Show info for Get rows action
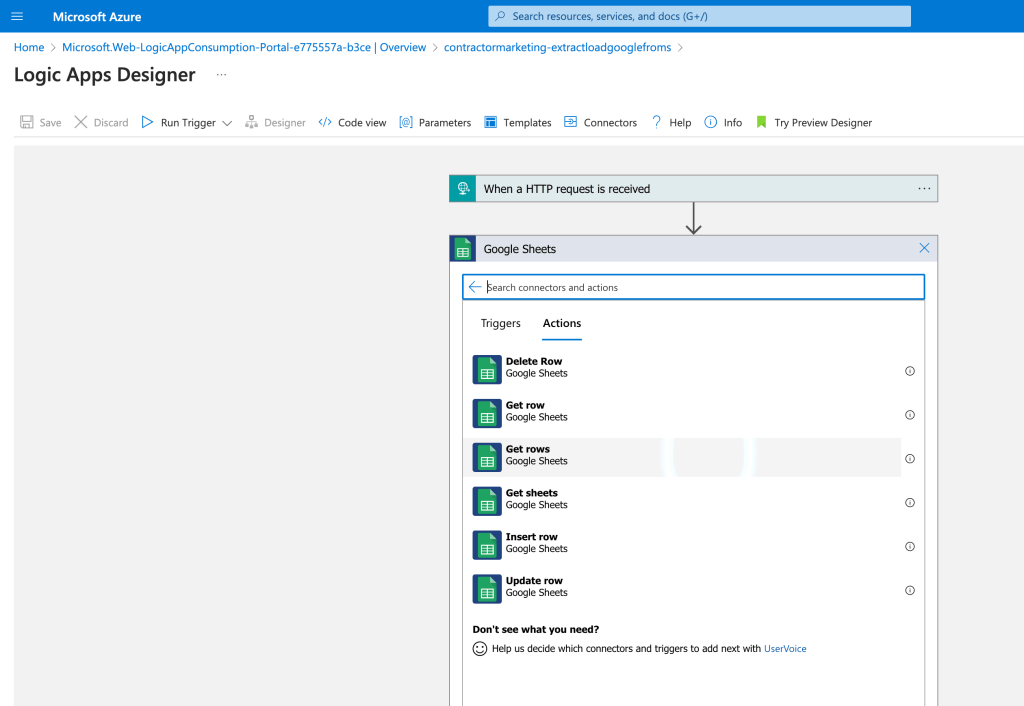Image resolution: width=1024 pixels, height=706 pixels. point(910,458)
